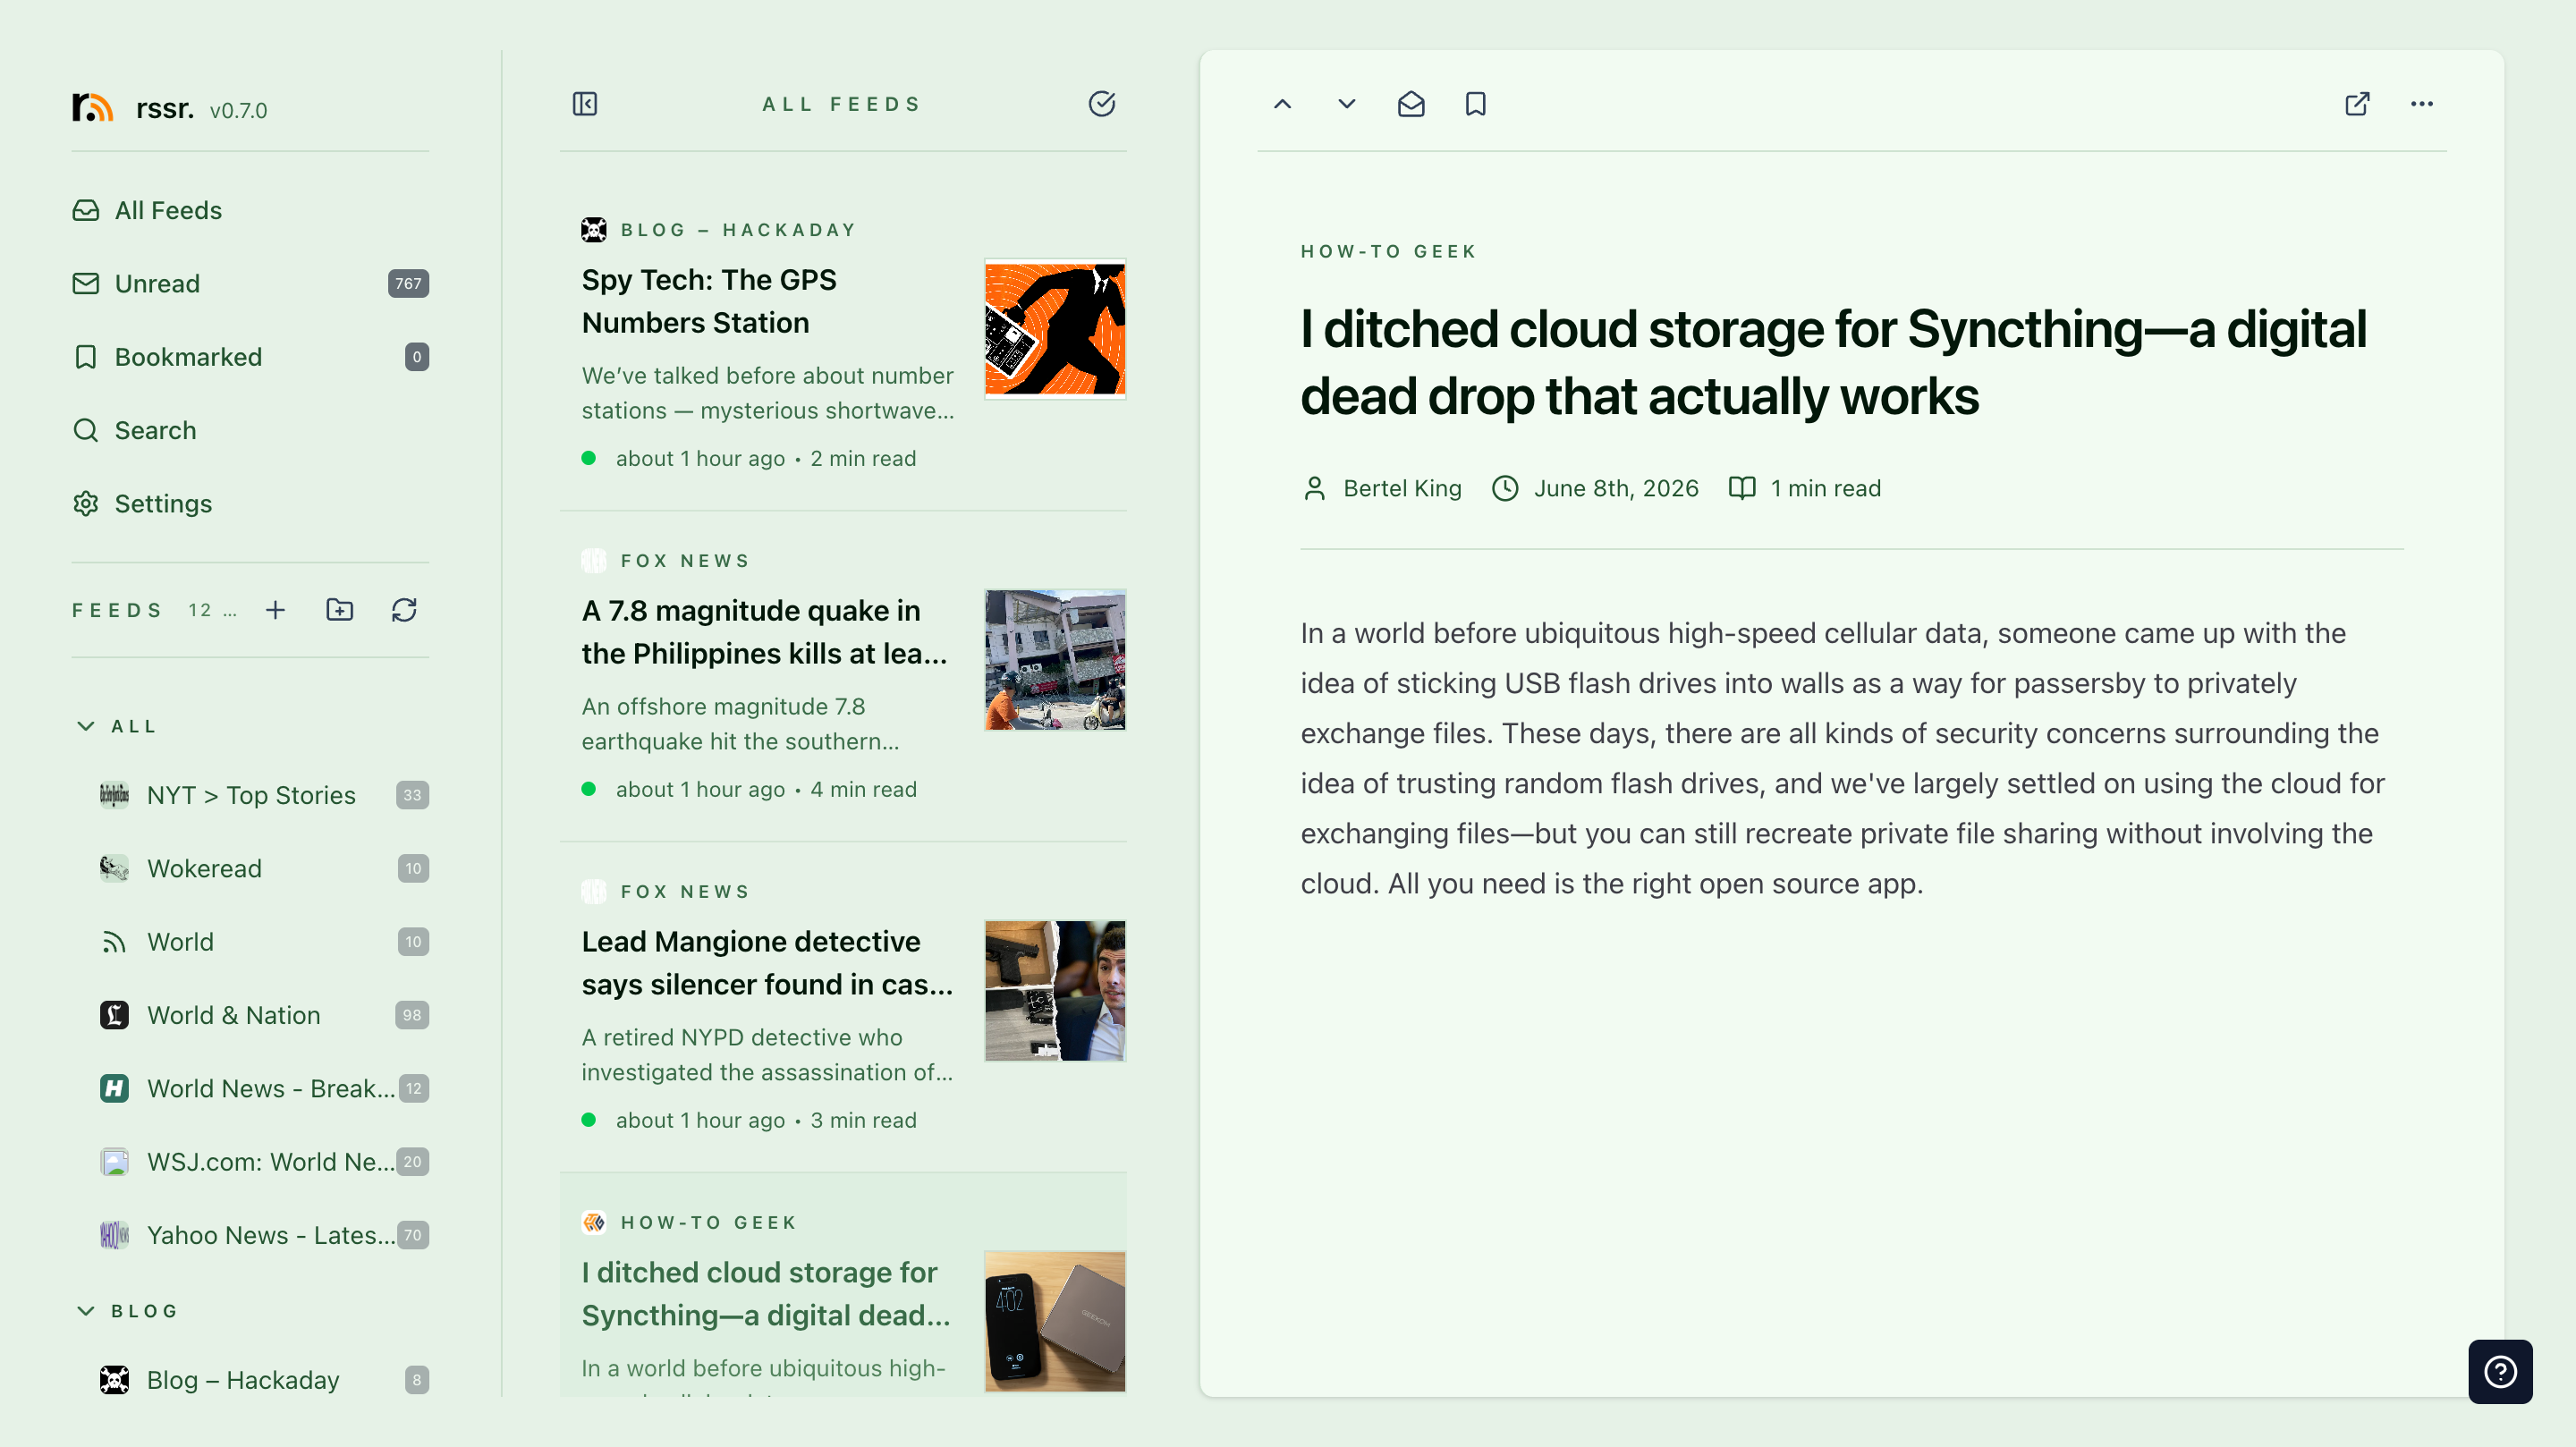Click Wokeread feed favicon
This screenshot has height=1447, width=2576.
[x=114, y=868]
